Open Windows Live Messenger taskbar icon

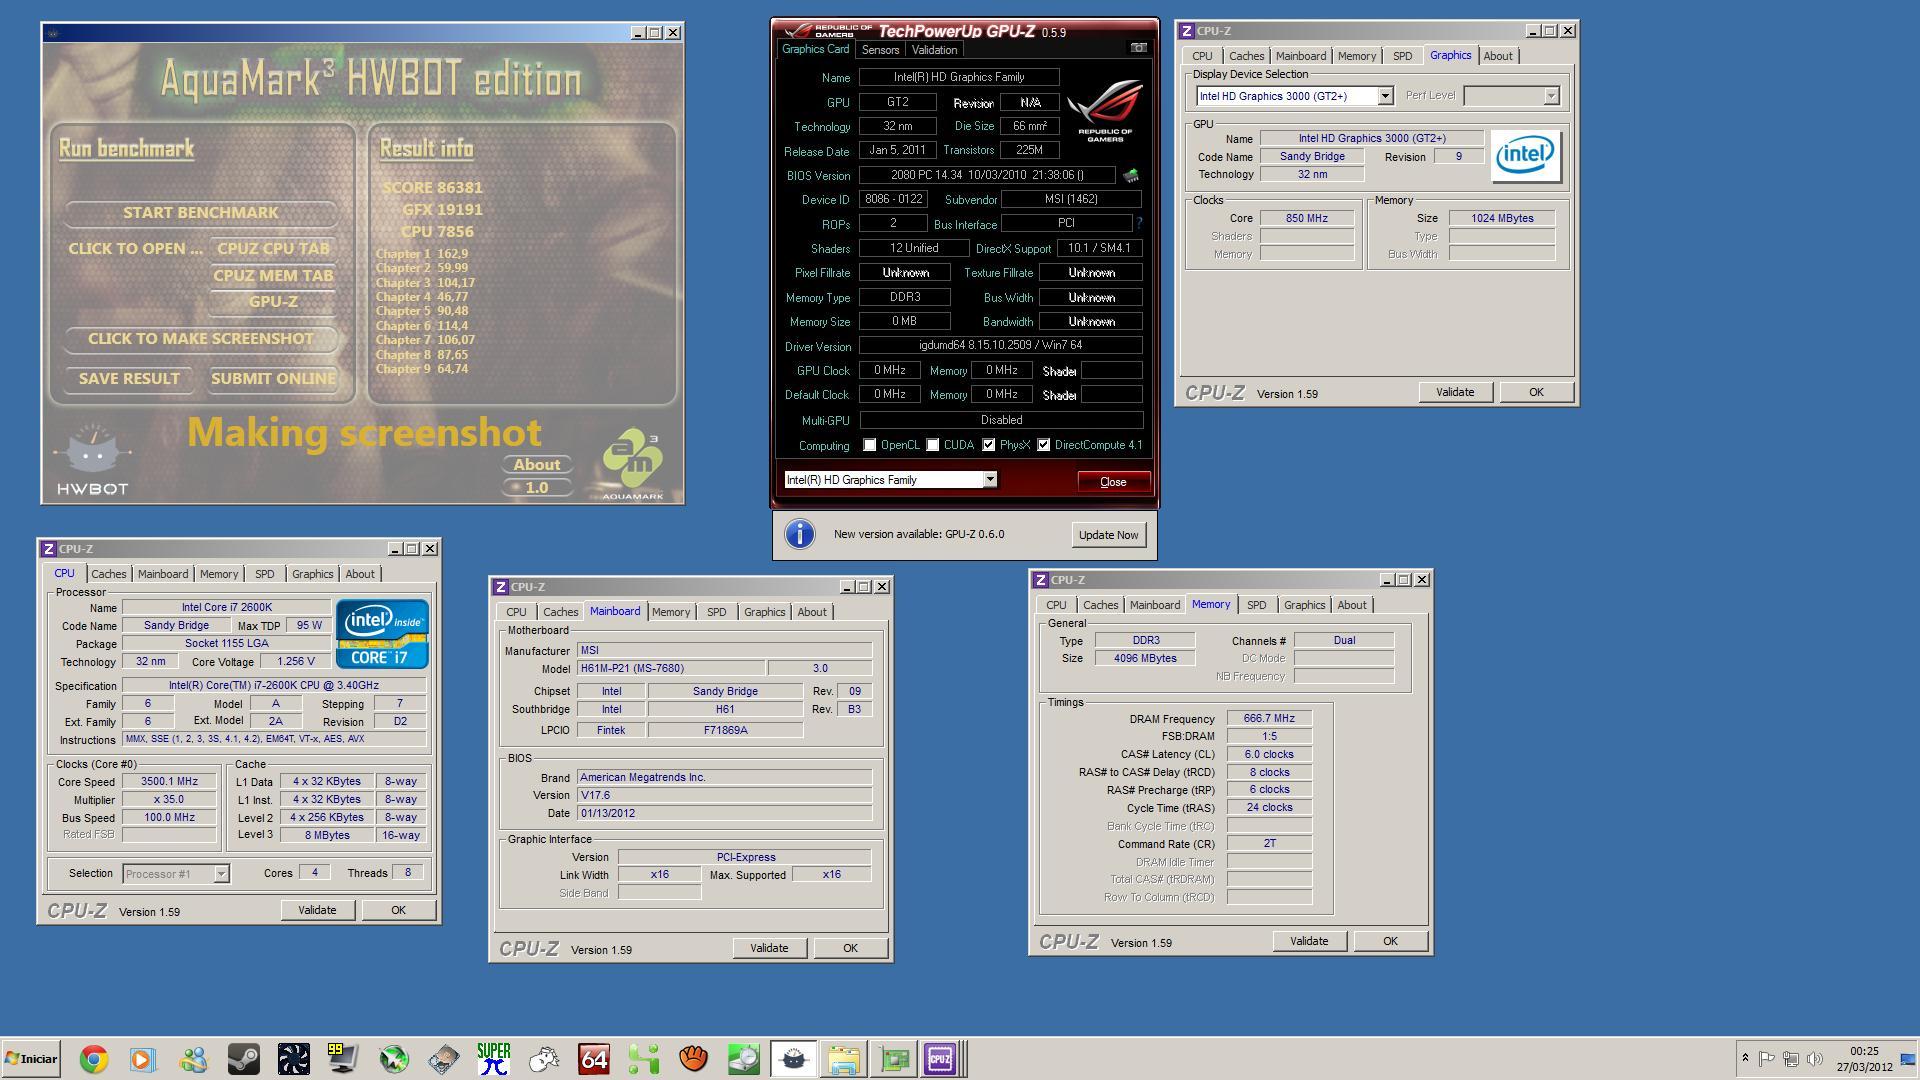pos(193,1059)
